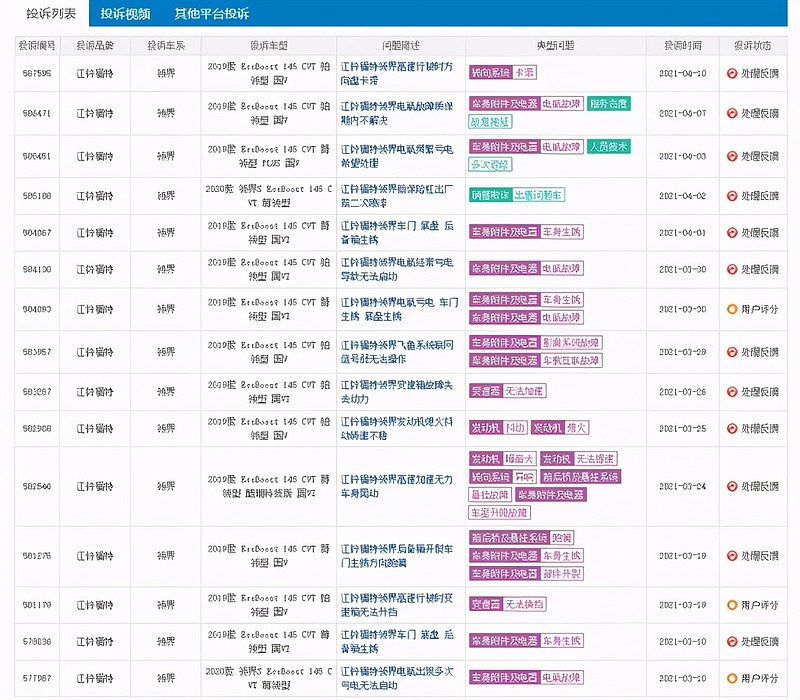Click red status icon in the 2021-03-24 row
The image size is (800, 700).
pyautogui.click(x=731, y=486)
